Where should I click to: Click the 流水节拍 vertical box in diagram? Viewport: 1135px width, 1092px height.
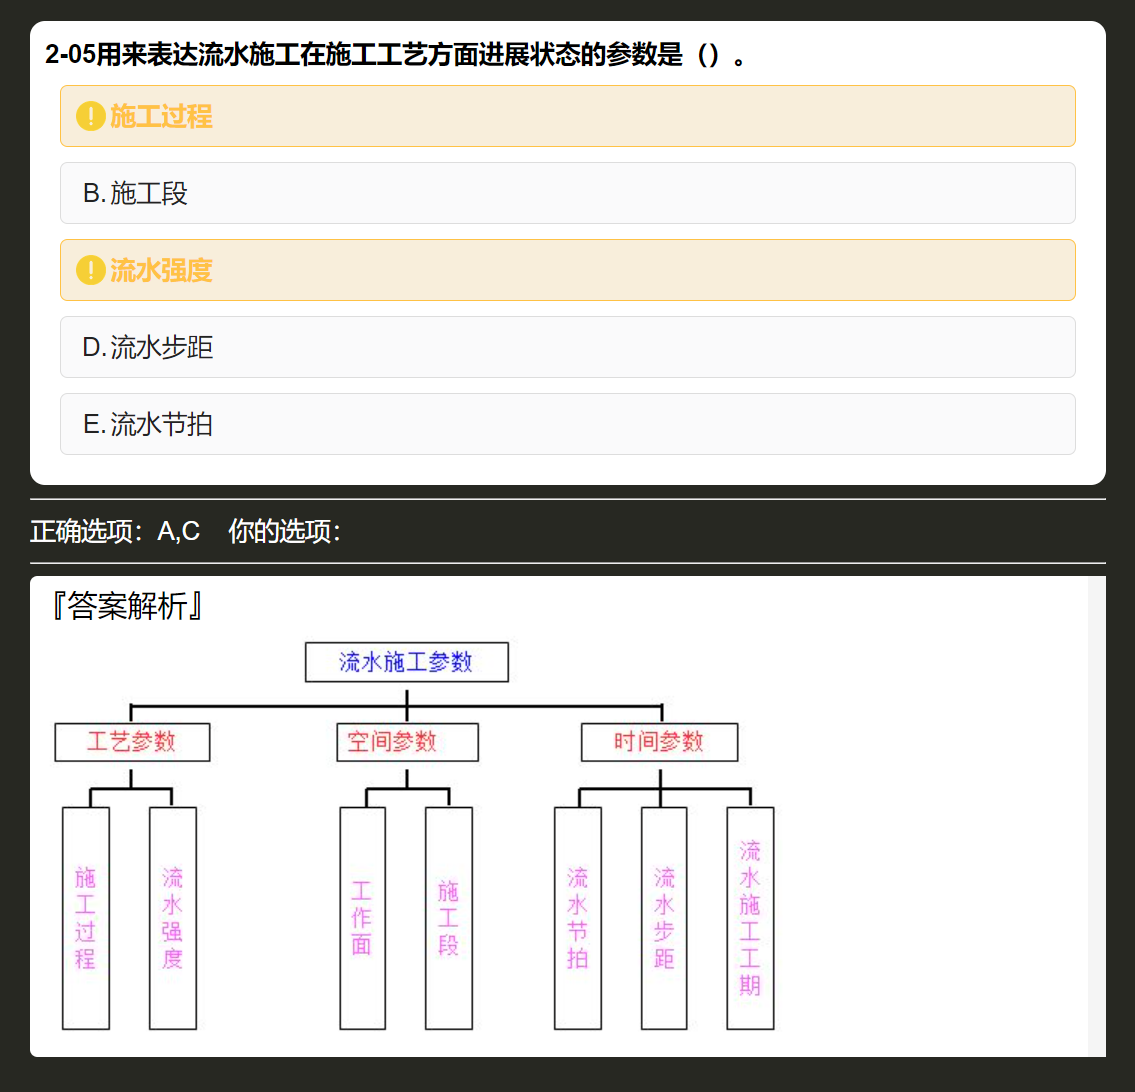pyautogui.click(x=578, y=918)
